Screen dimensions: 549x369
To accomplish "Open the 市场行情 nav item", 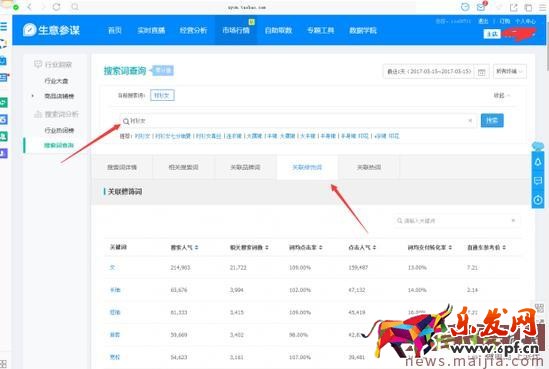I will click(x=236, y=30).
